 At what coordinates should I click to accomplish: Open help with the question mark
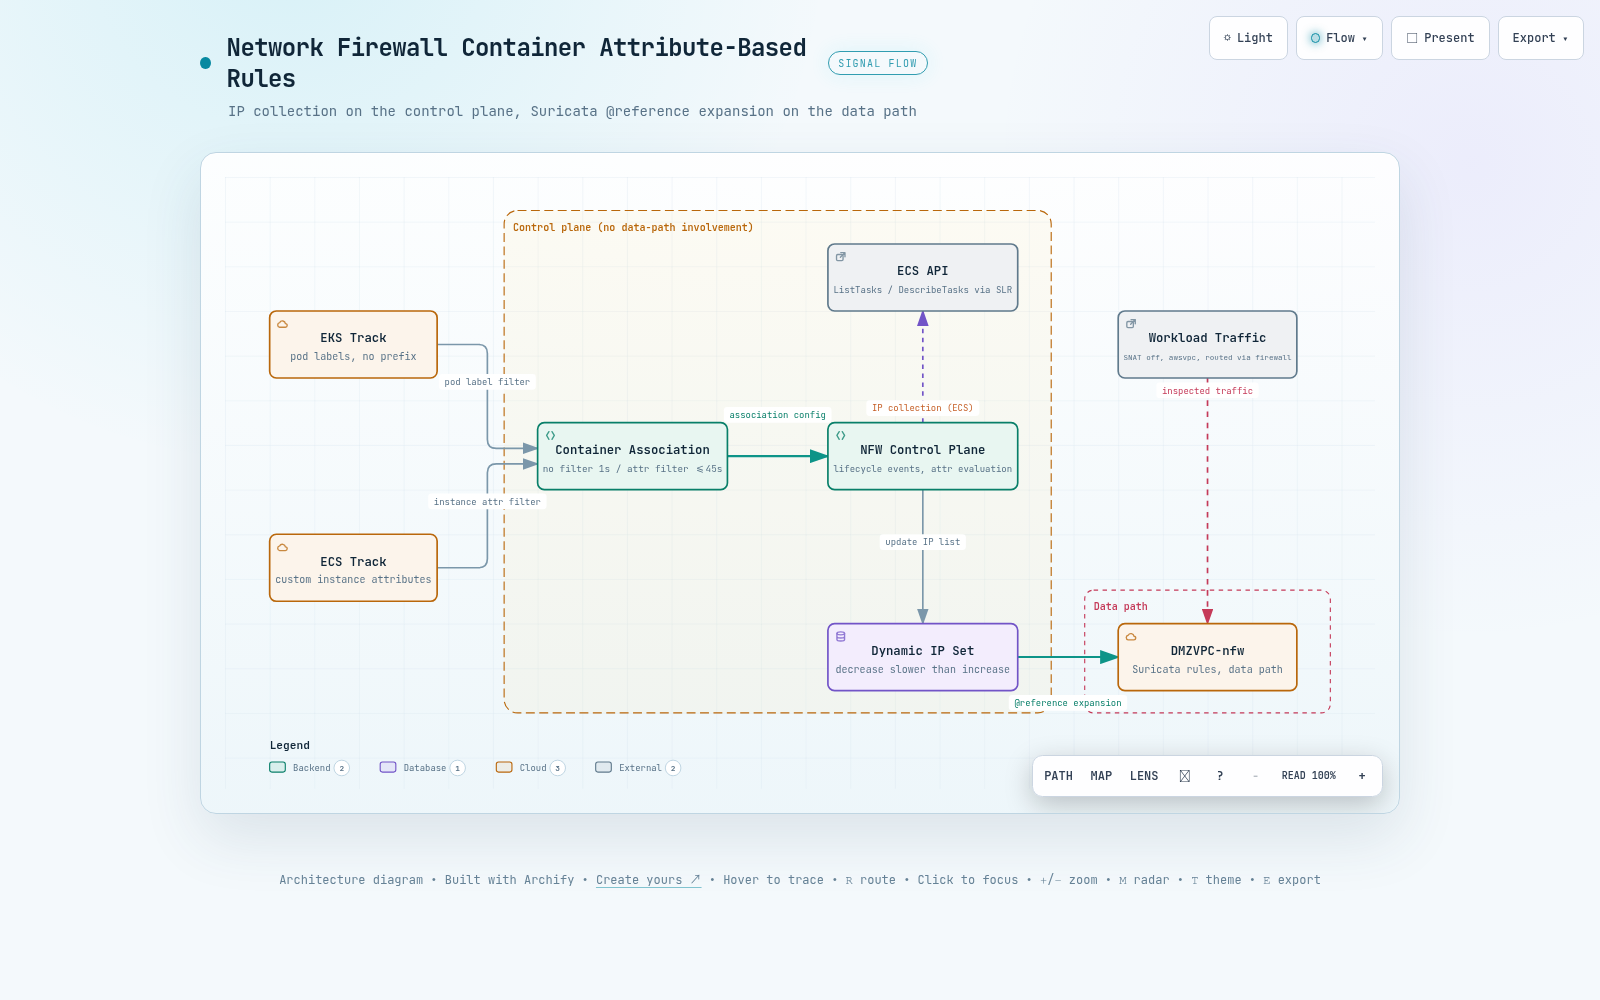point(1220,776)
